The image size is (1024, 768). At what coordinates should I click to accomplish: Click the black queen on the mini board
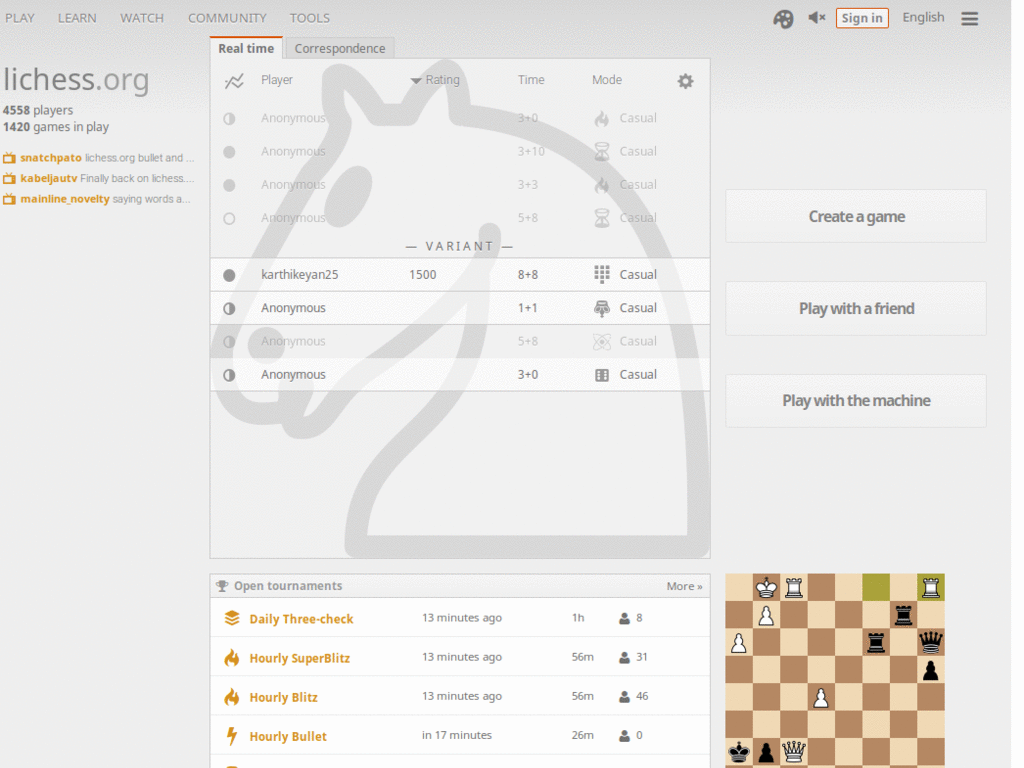pyautogui.click(x=931, y=643)
